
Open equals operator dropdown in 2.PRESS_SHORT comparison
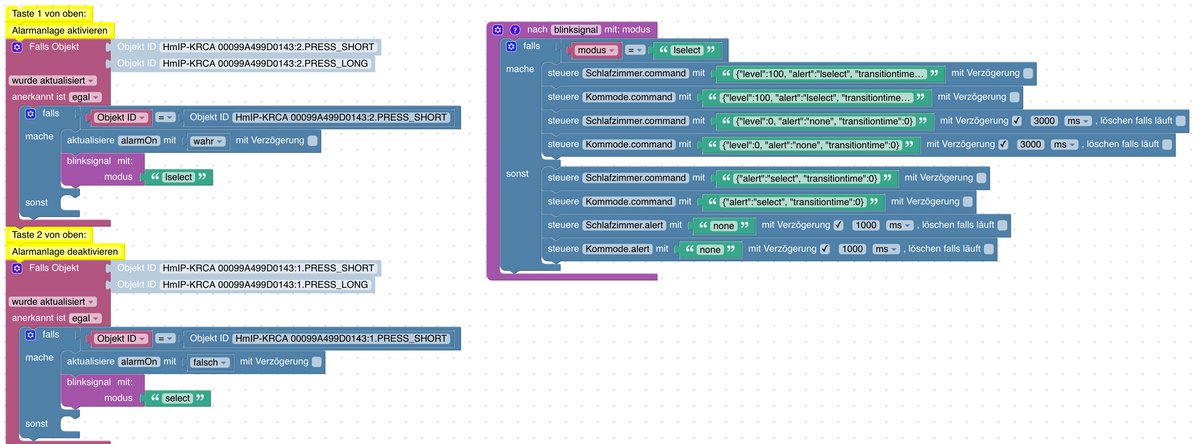click(166, 118)
